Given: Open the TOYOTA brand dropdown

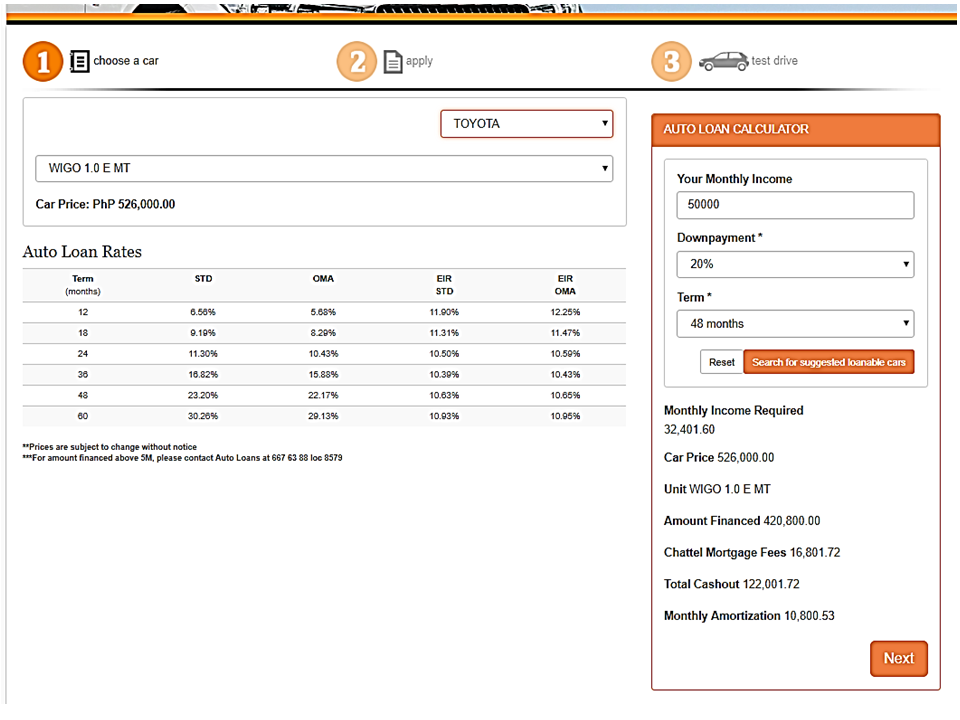Looking at the screenshot, I should 527,124.
